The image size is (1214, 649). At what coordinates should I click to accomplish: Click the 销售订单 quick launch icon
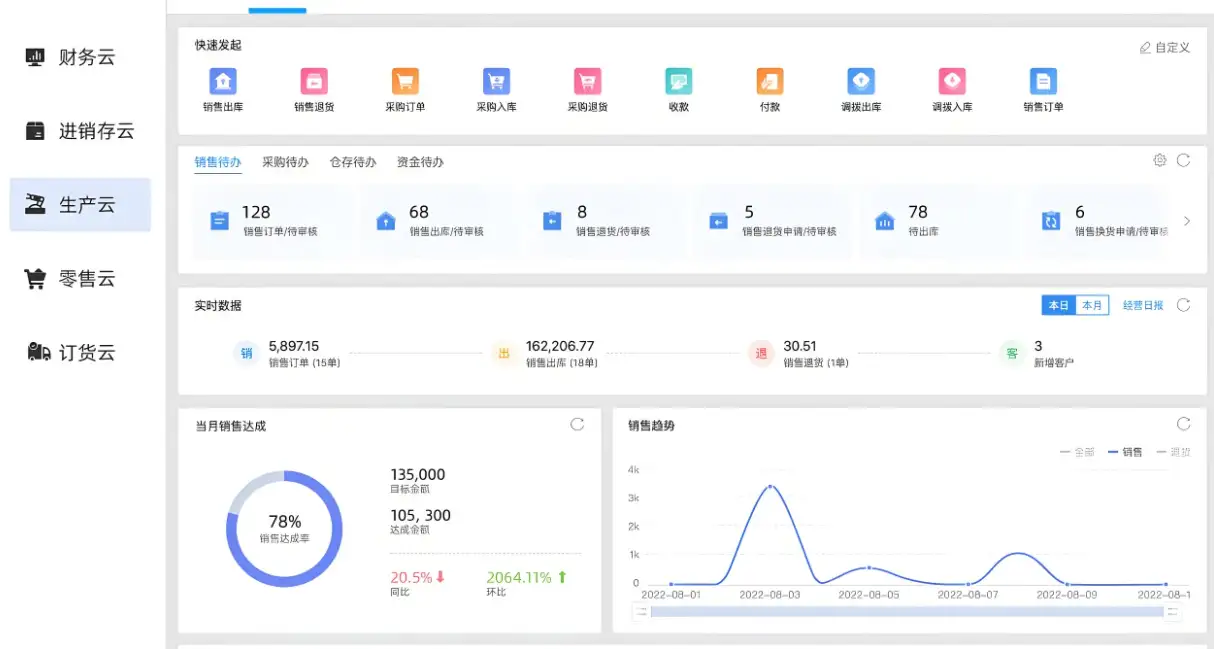[1043, 82]
